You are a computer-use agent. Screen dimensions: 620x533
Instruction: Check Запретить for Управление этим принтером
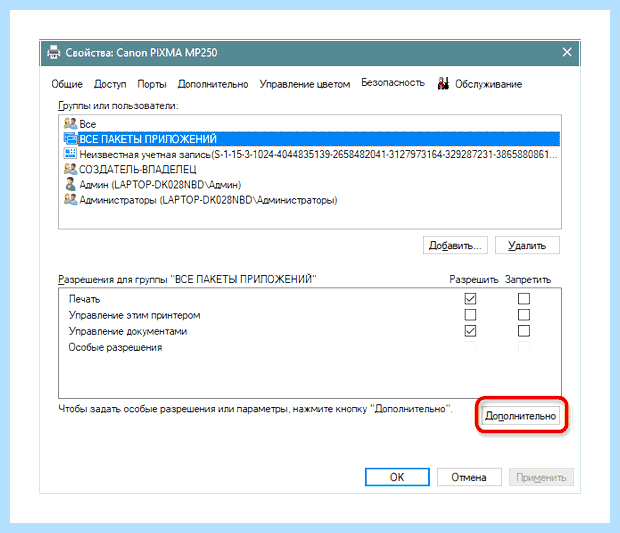point(524,315)
